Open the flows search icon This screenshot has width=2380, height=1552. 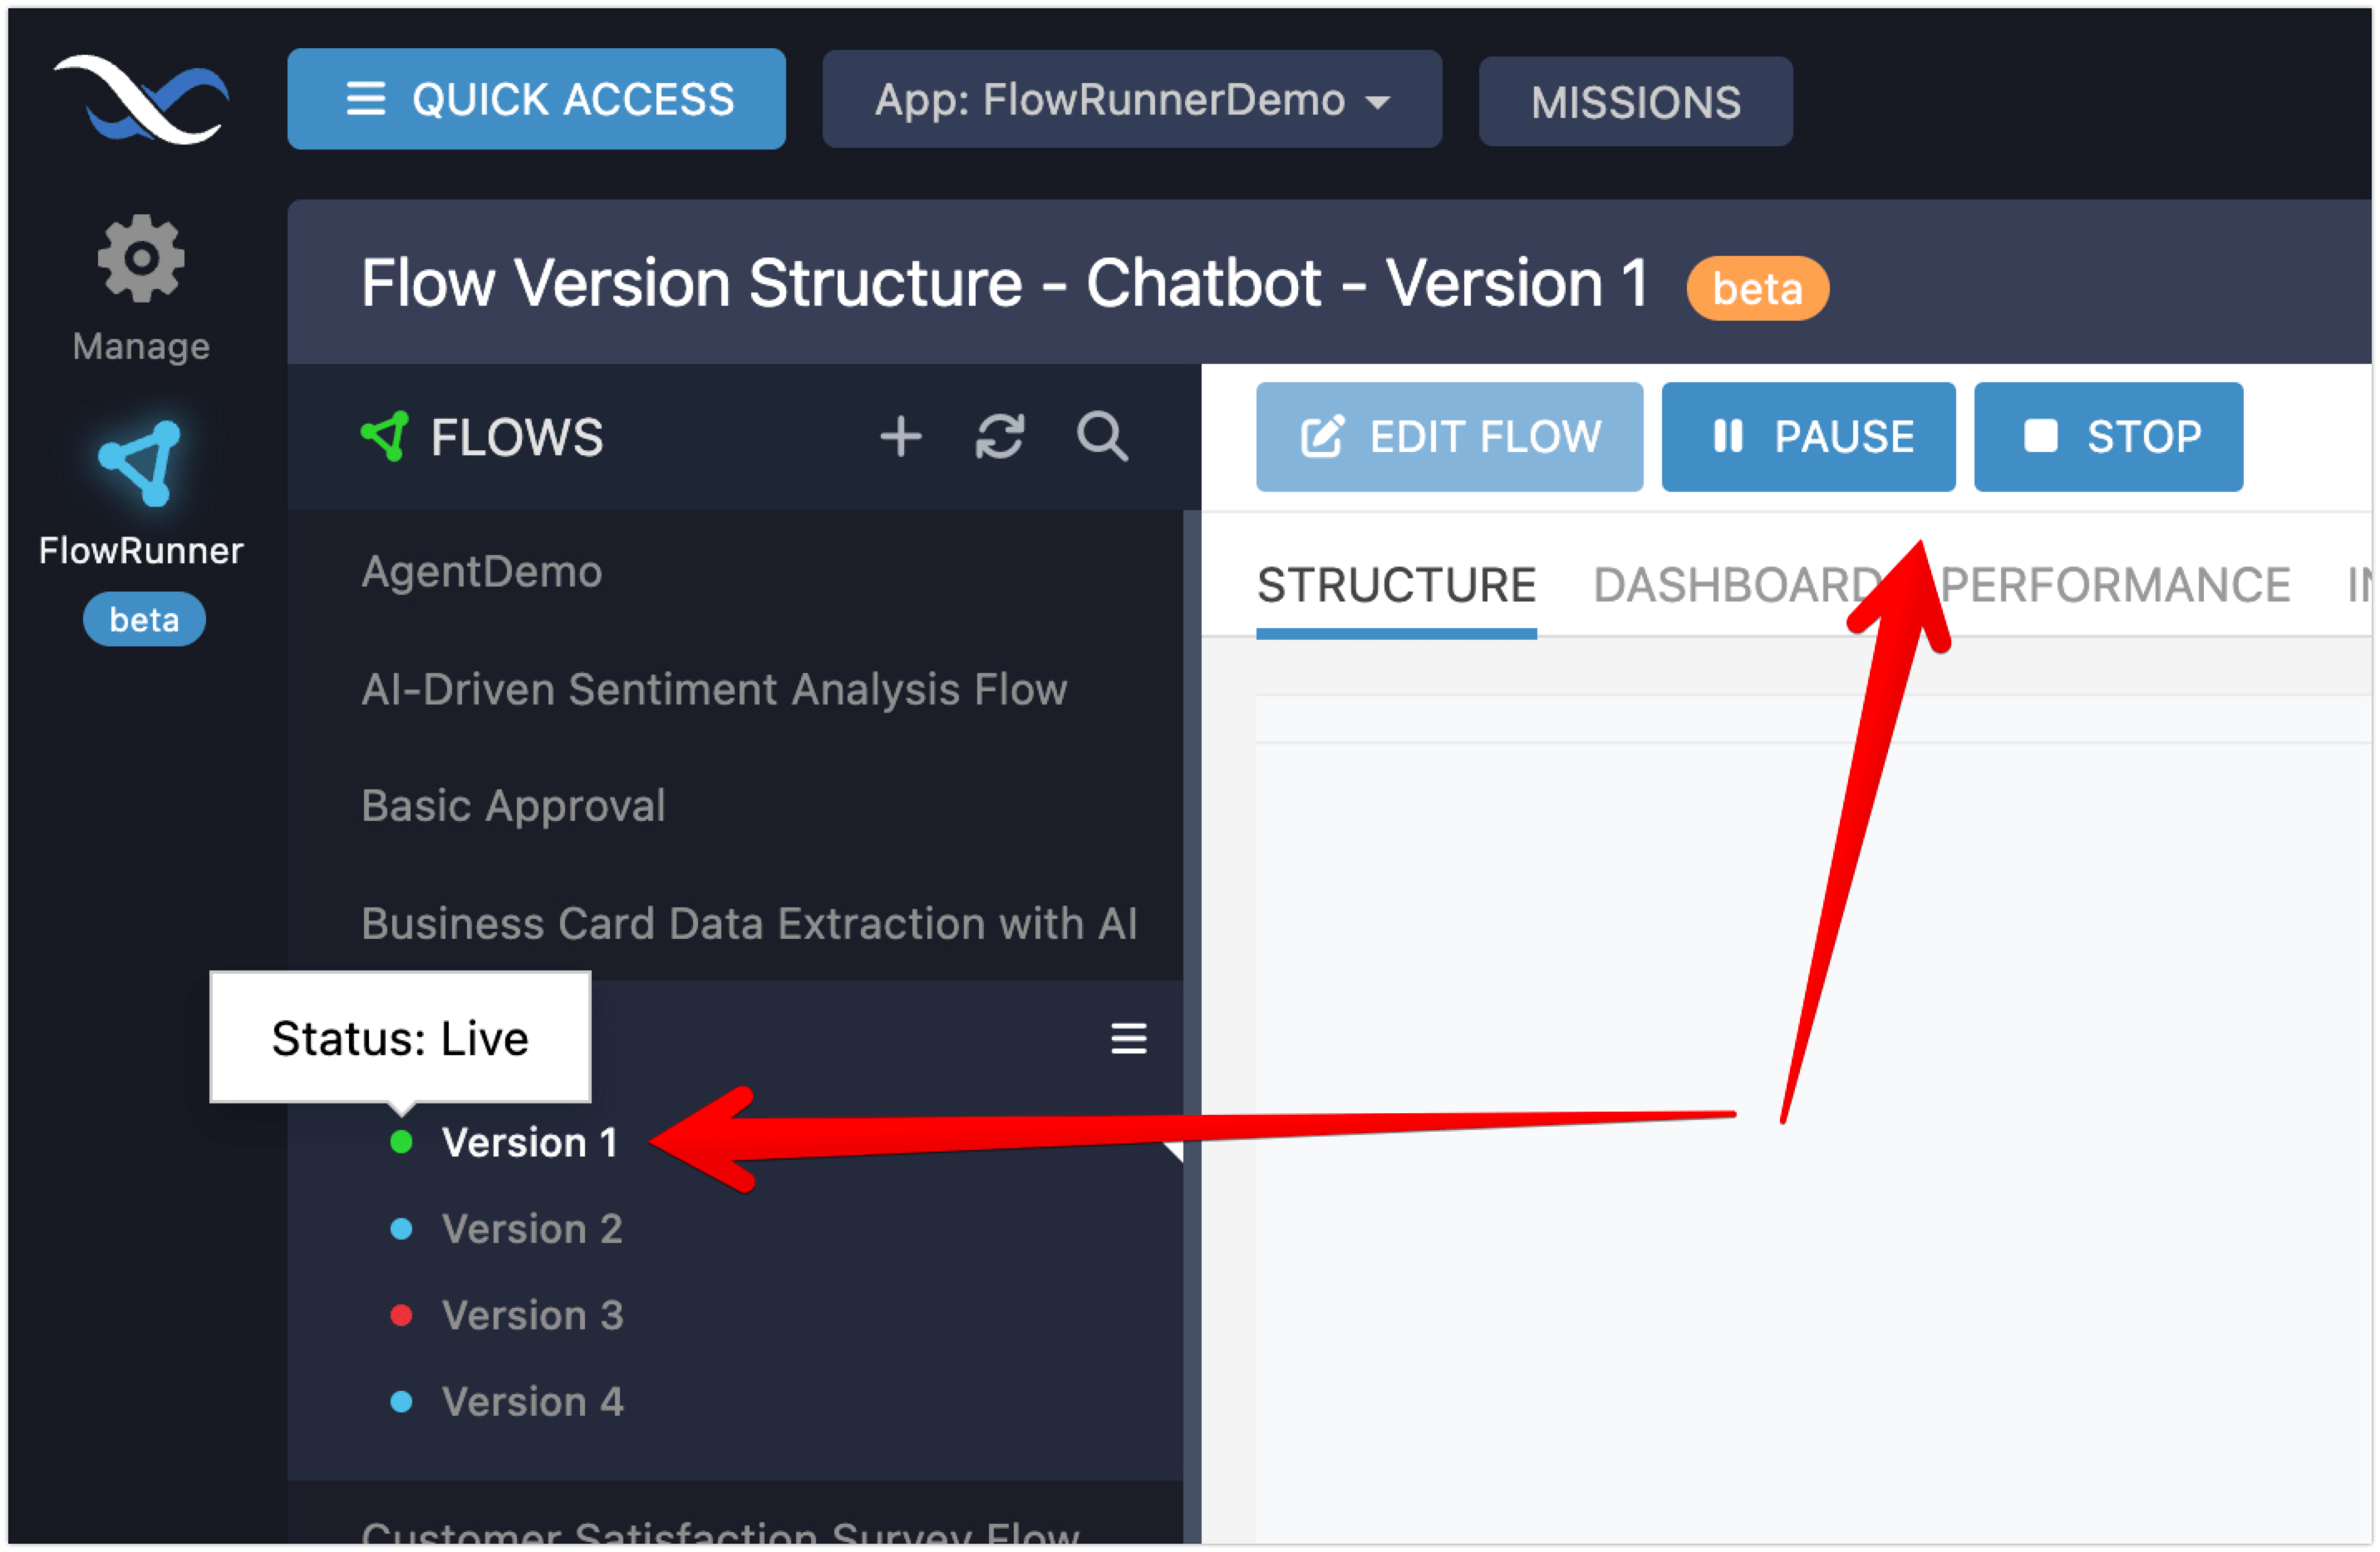(x=1102, y=437)
